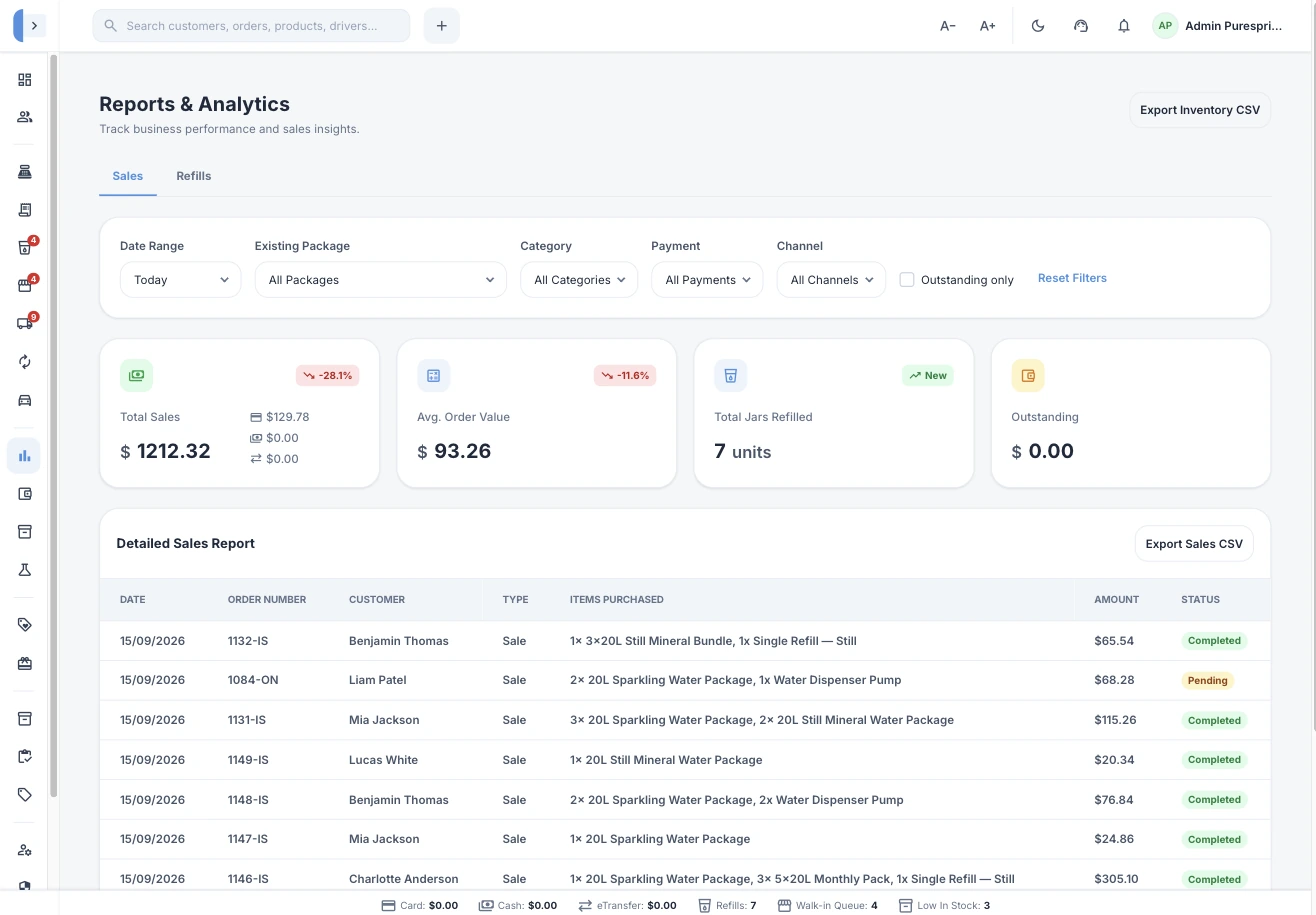This screenshot has height=915, width=1316.
Task: Toggle dark mode moon icon
Action: coord(1038,26)
